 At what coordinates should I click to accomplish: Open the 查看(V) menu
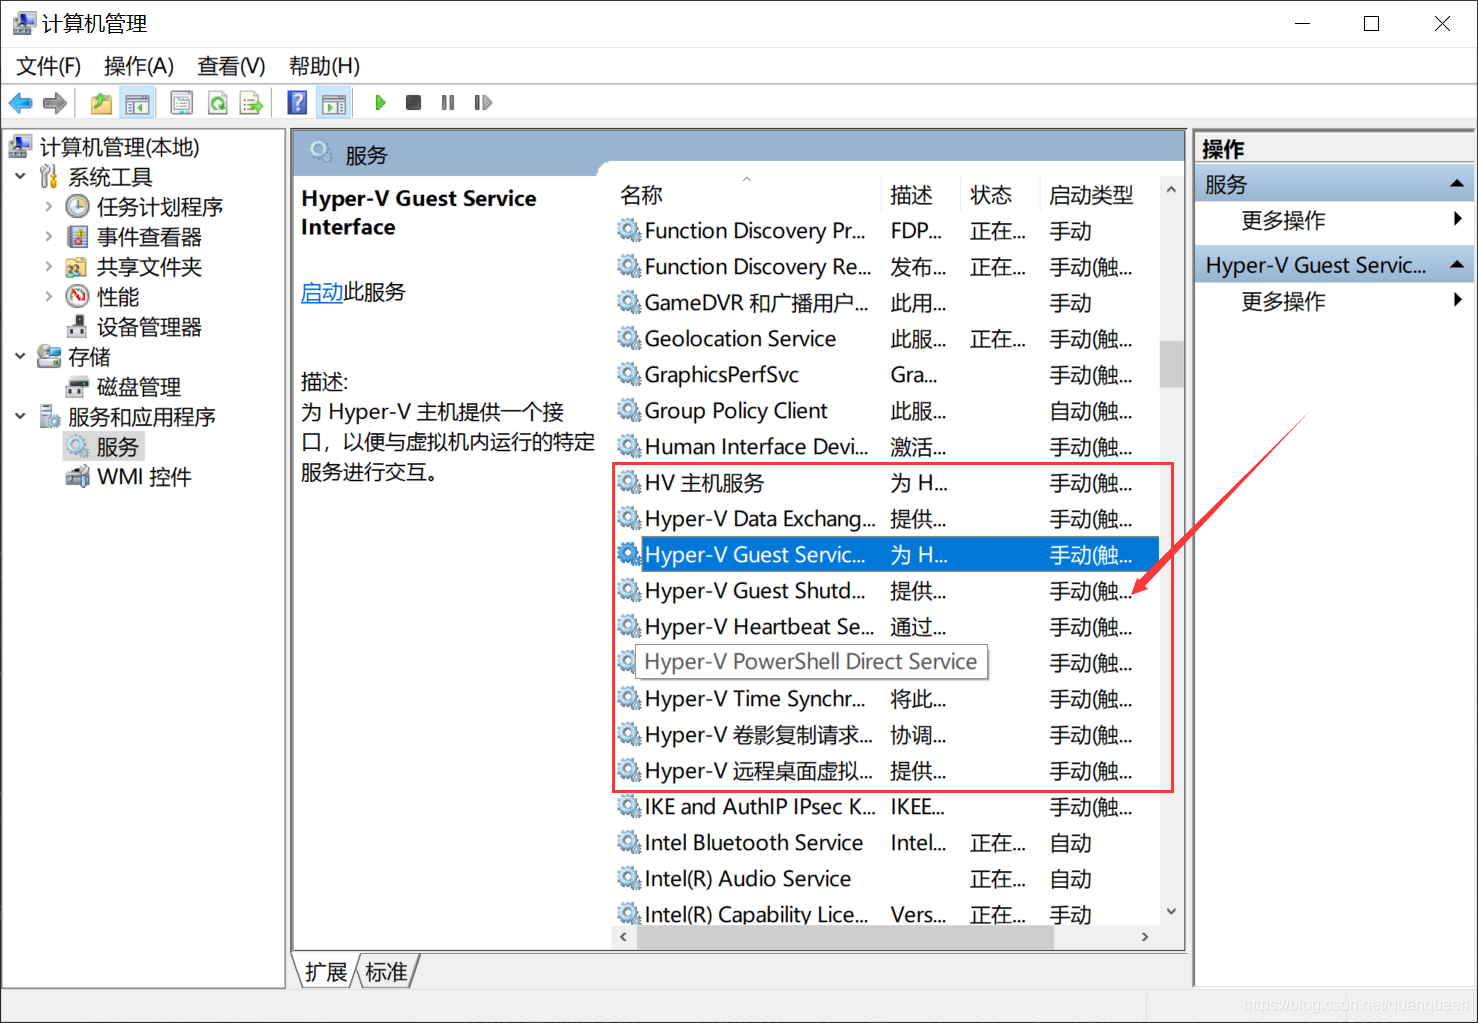pos(231,66)
